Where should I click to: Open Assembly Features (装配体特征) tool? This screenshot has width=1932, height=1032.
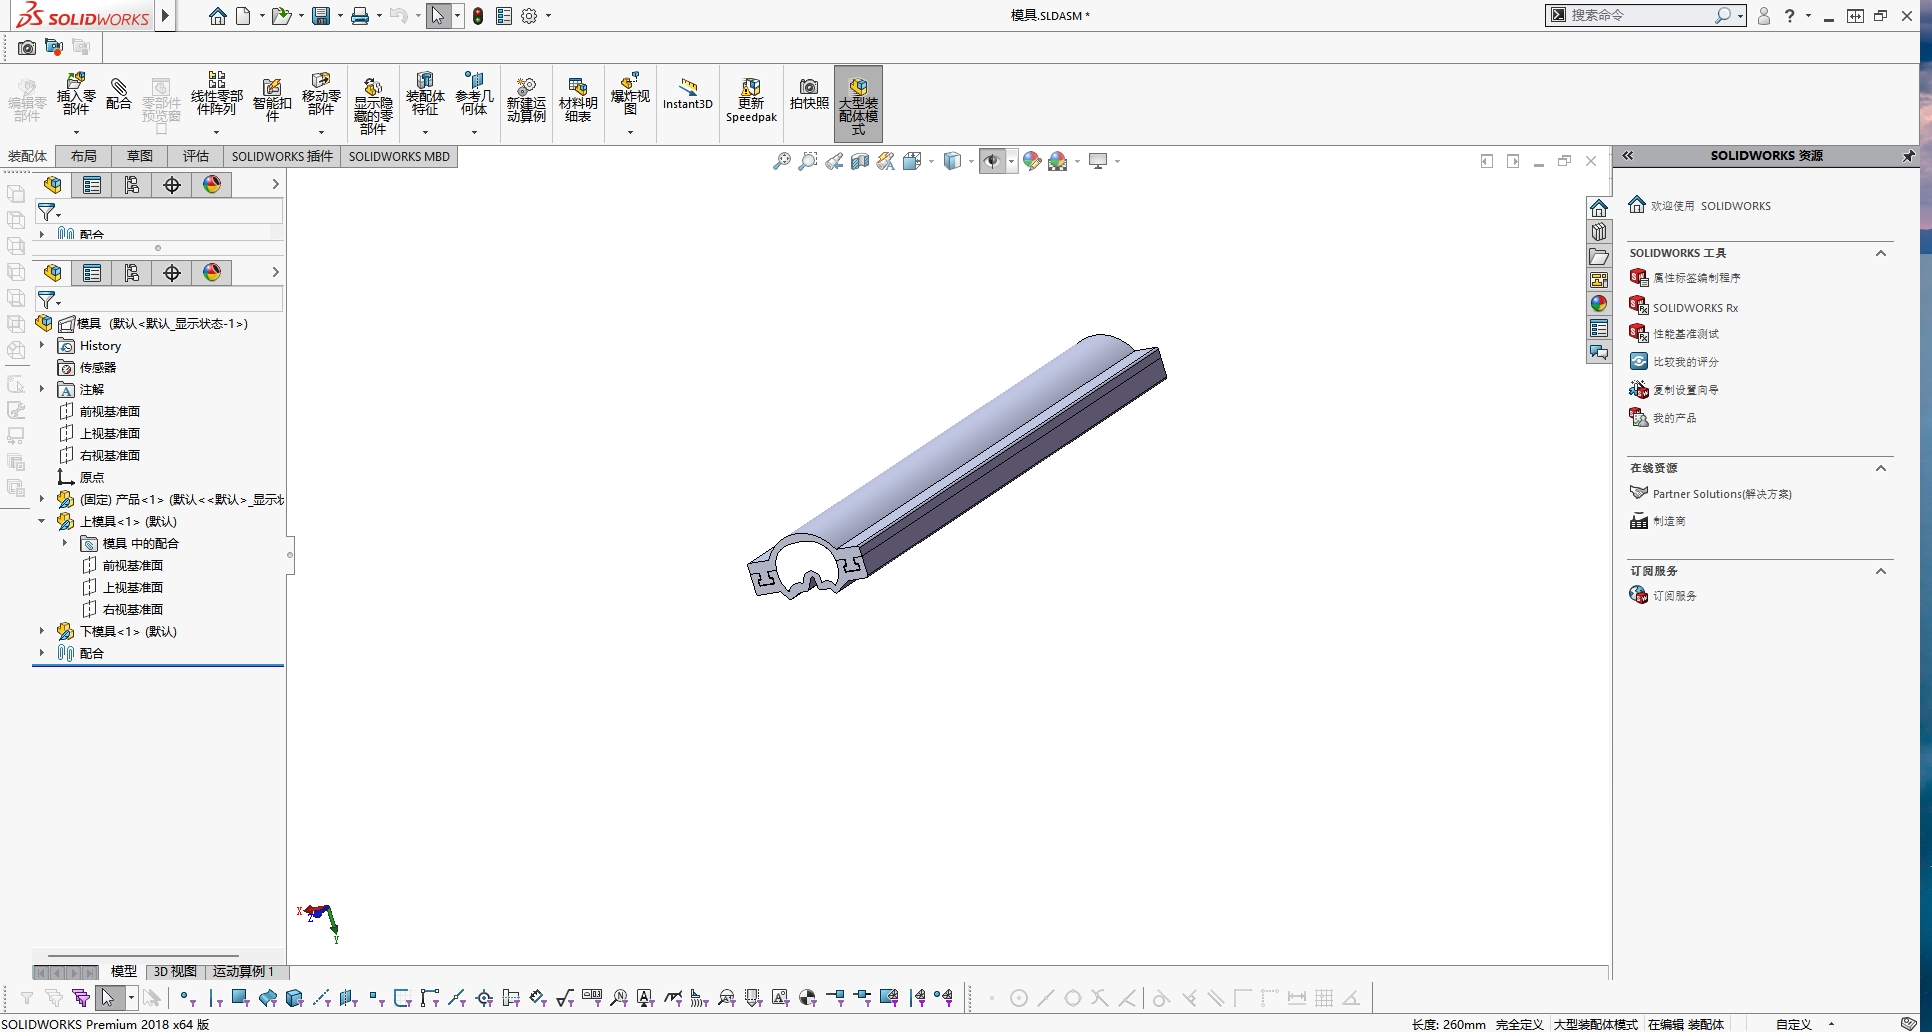425,94
